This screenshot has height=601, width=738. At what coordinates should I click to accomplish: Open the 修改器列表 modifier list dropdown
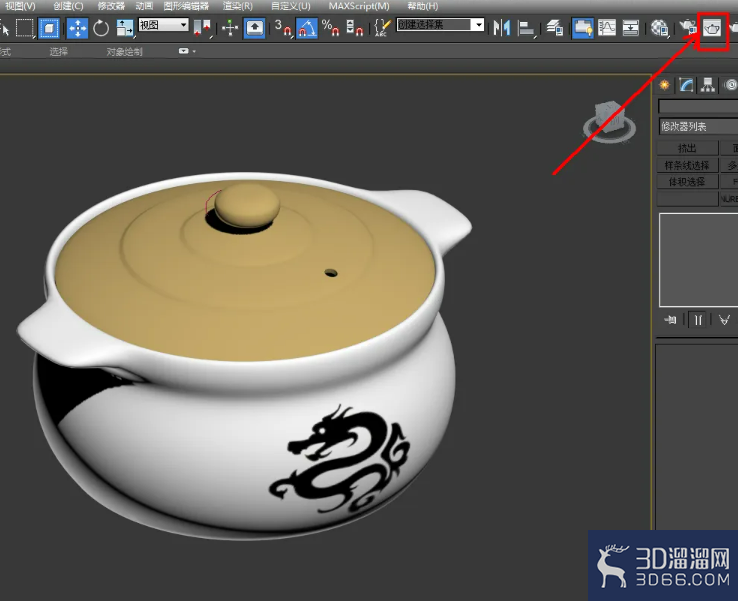tap(698, 127)
